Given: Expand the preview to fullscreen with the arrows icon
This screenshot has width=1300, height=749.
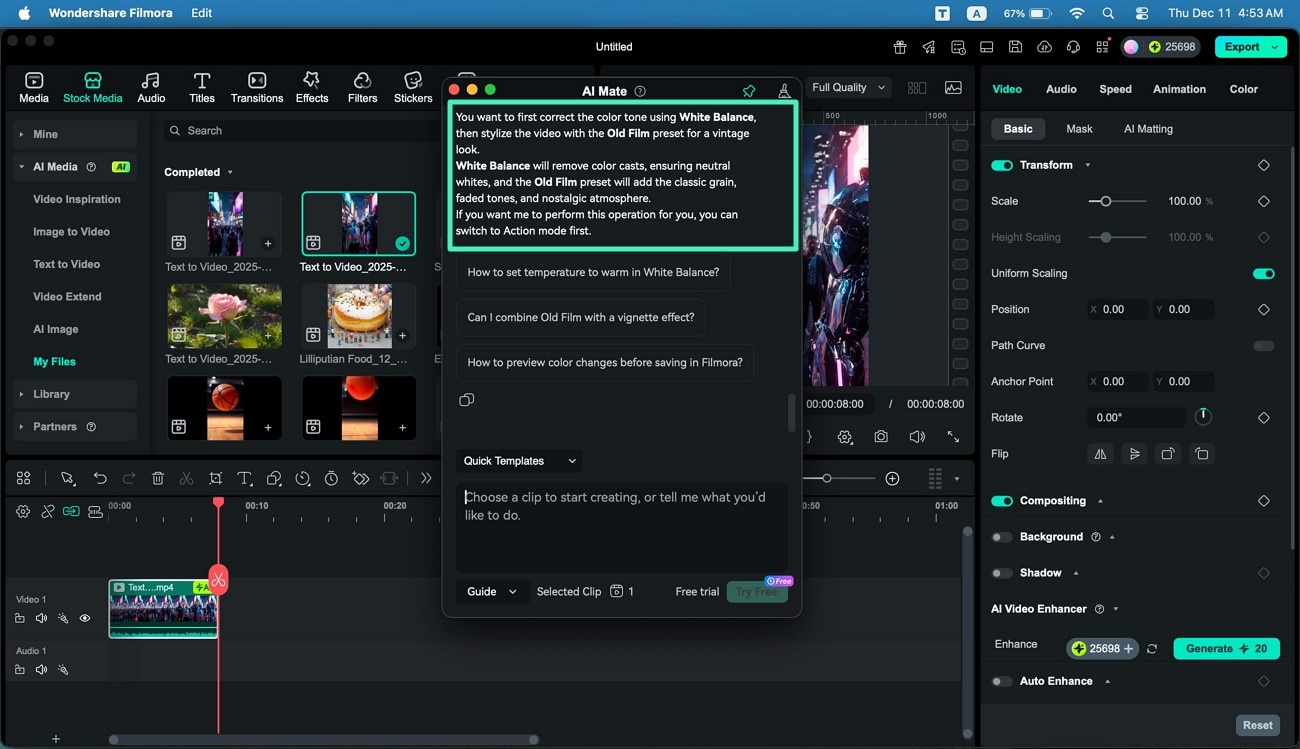Looking at the screenshot, I should click(x=952, y=436).
